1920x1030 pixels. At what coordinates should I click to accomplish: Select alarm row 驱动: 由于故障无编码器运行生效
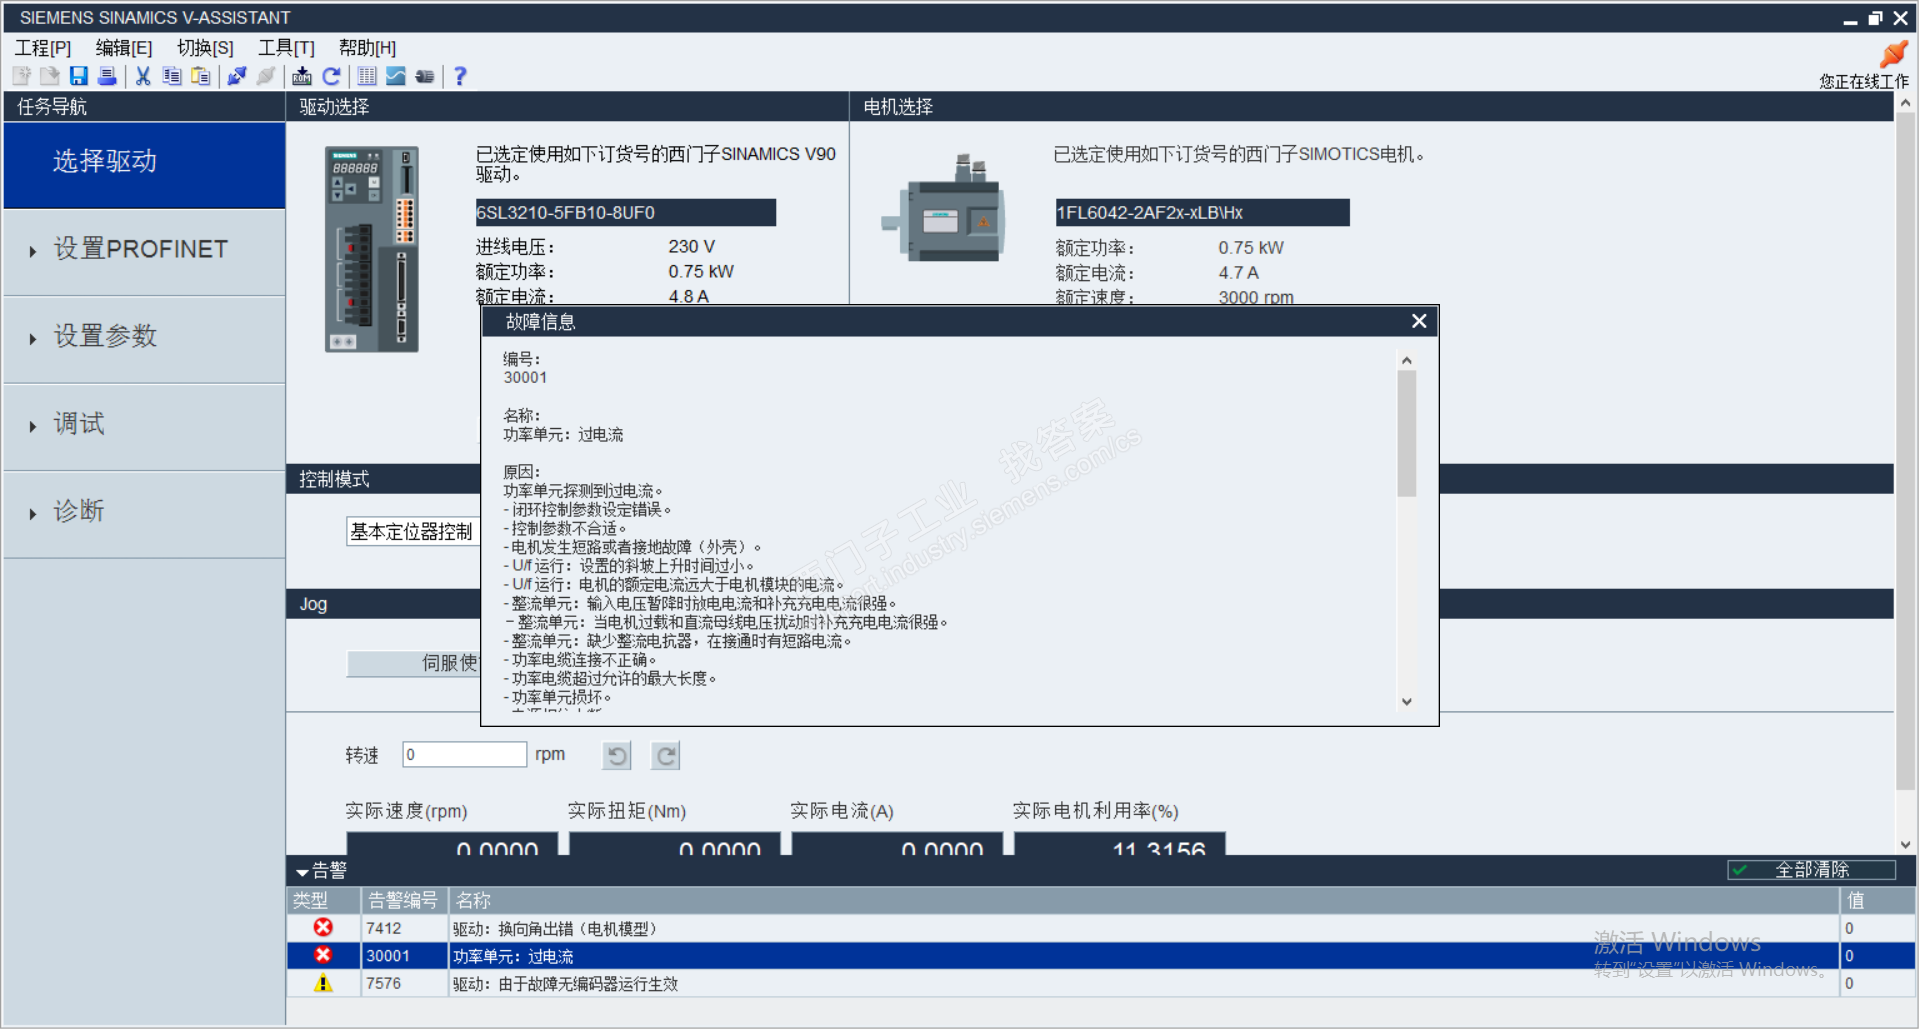click(1101, 984)
